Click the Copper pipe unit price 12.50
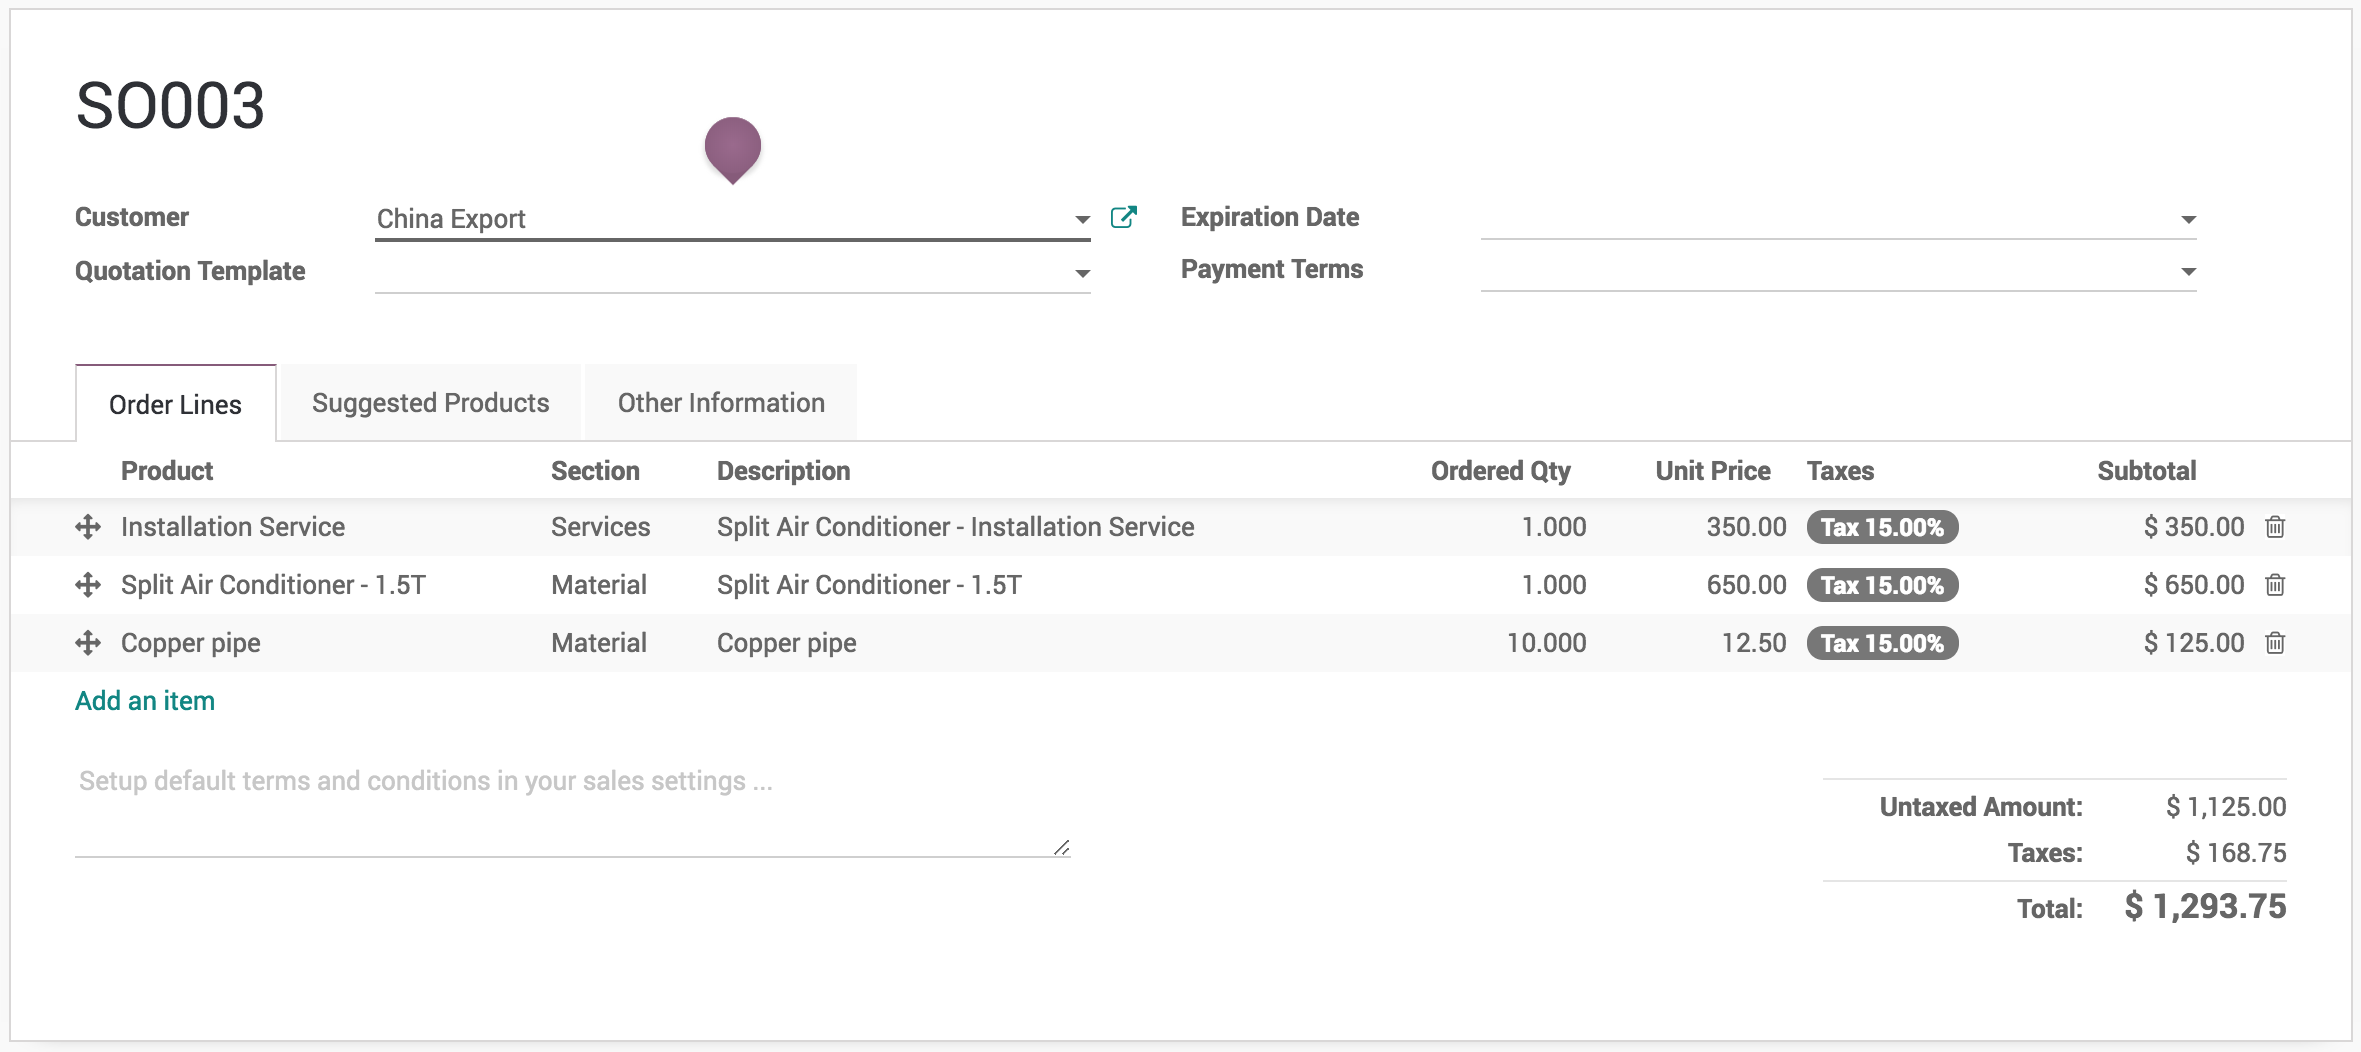 [1754, 643]
